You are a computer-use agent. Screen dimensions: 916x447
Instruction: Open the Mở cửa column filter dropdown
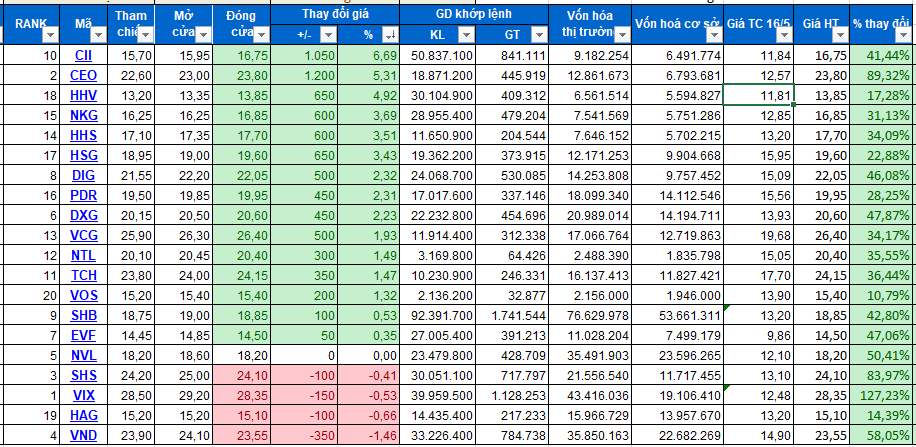[203, 36]
